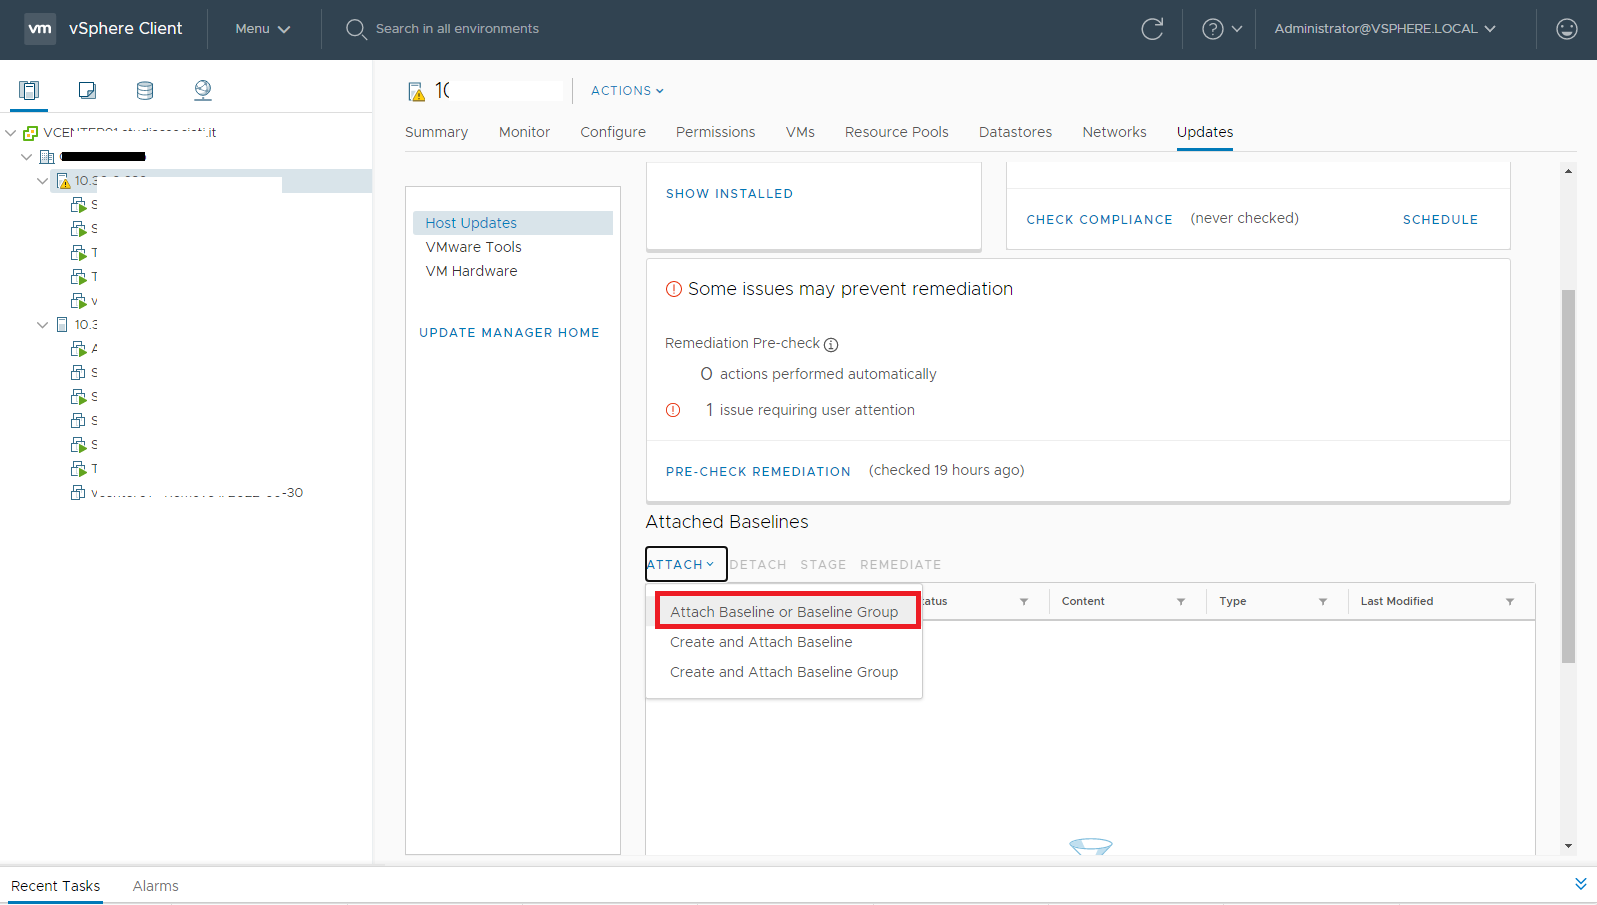Switch to the Permissions tab

click(715, 132)
